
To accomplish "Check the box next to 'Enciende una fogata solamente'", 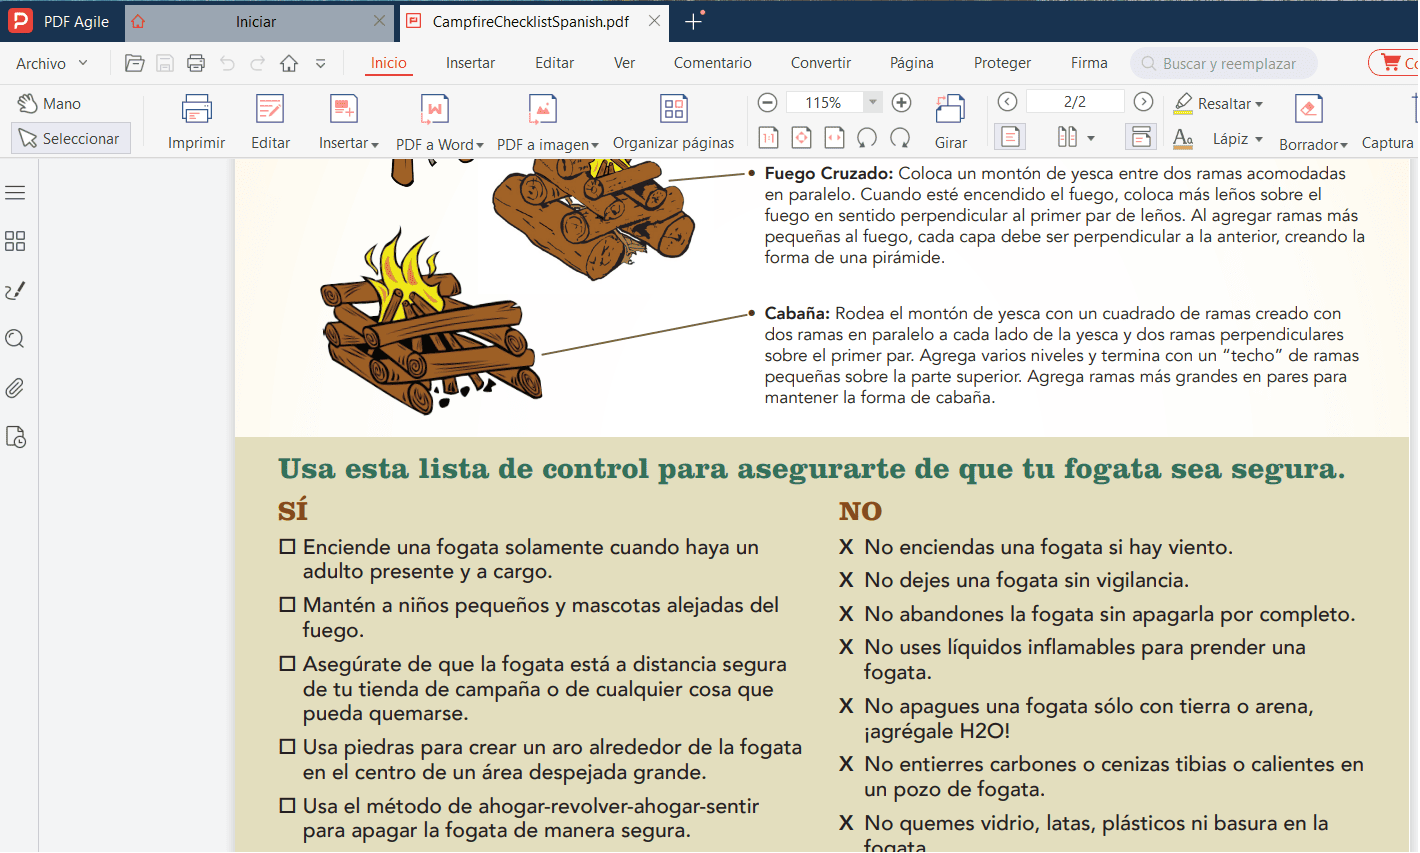I will [x=287, y=546].
